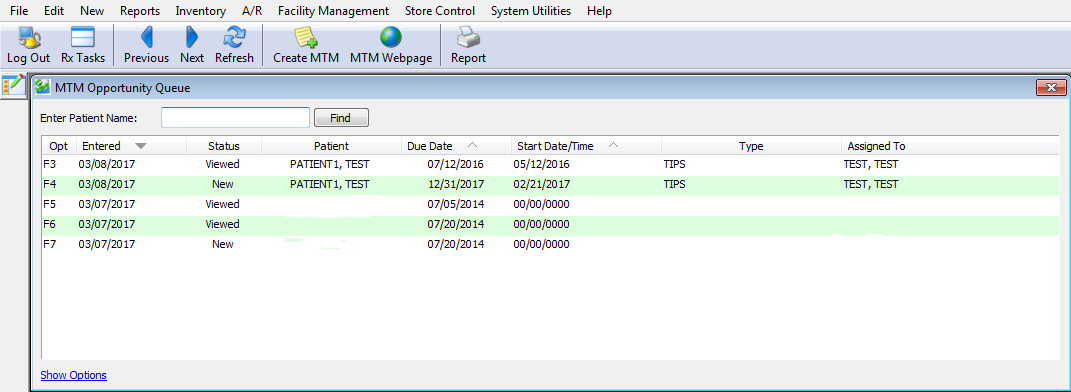Open the Inventory menu
Image resolution: width=1071 pixels, height=392 pixels.
[x=201, y=11]
